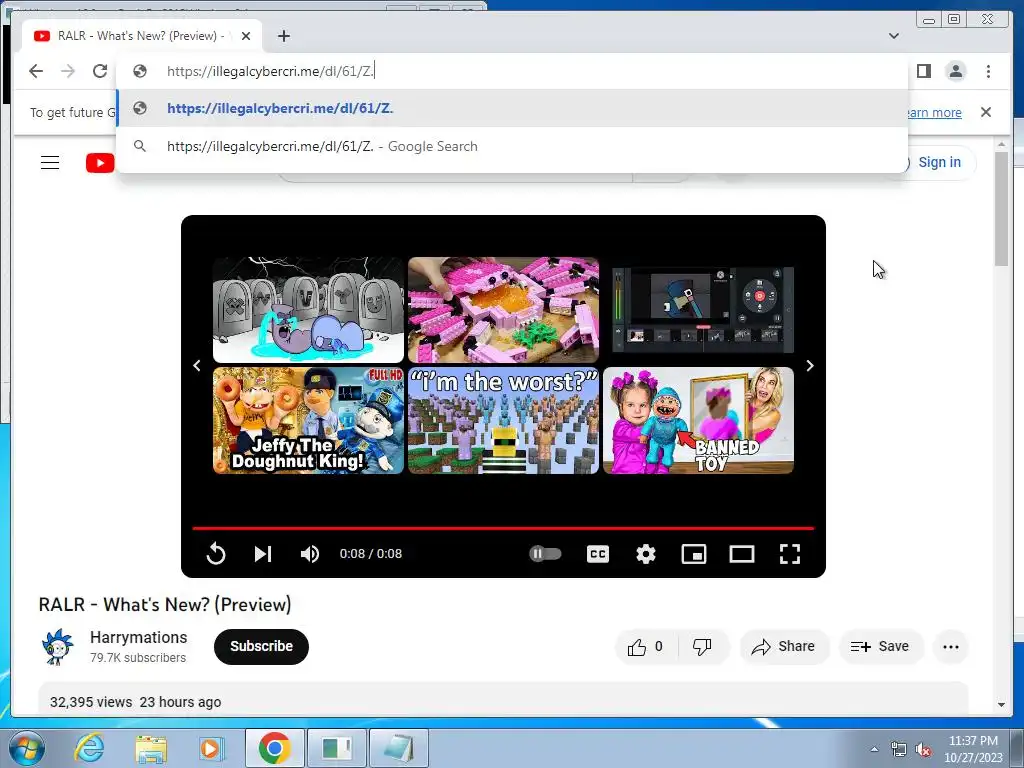Open the Windows Start menu
Viewport: 1024px width, 768px height.
[25, 748]
